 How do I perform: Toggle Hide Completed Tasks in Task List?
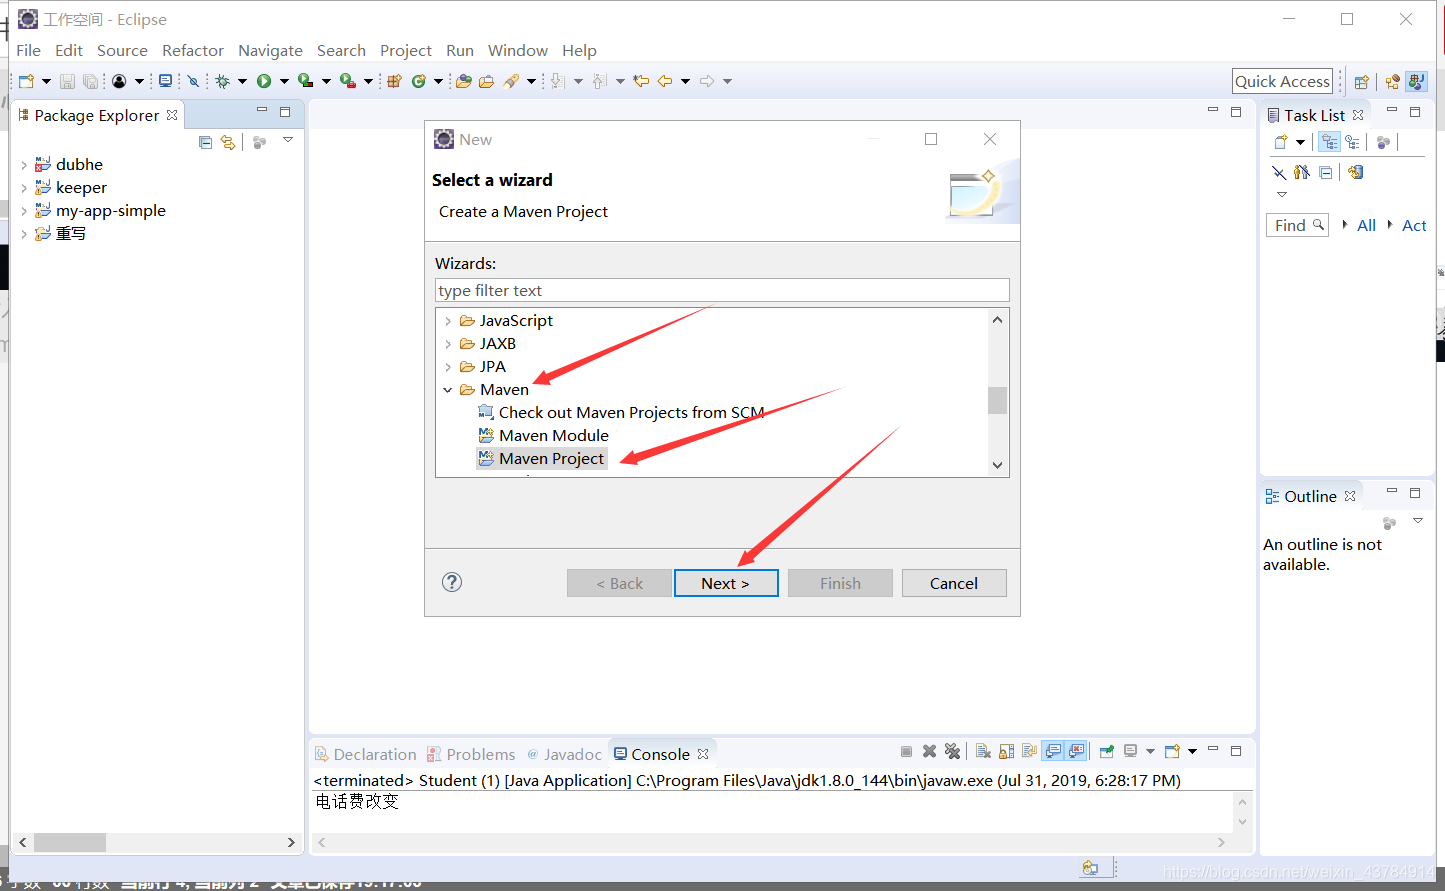[1279, 172]
